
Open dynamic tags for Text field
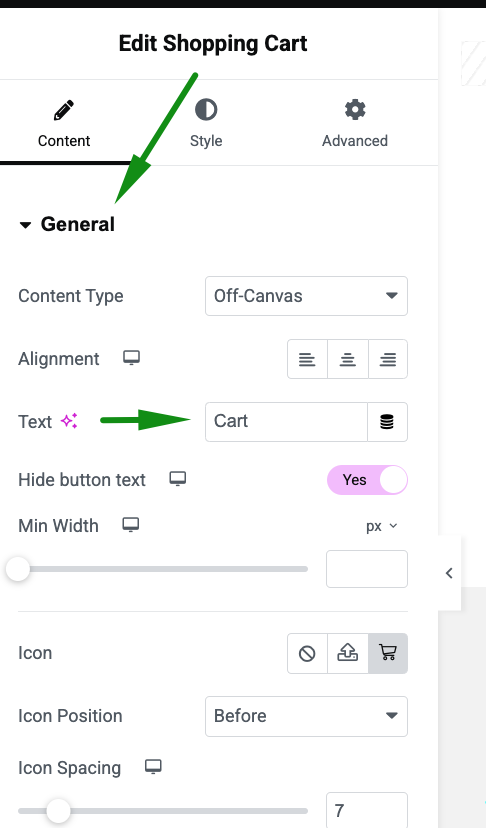[387, 422]
